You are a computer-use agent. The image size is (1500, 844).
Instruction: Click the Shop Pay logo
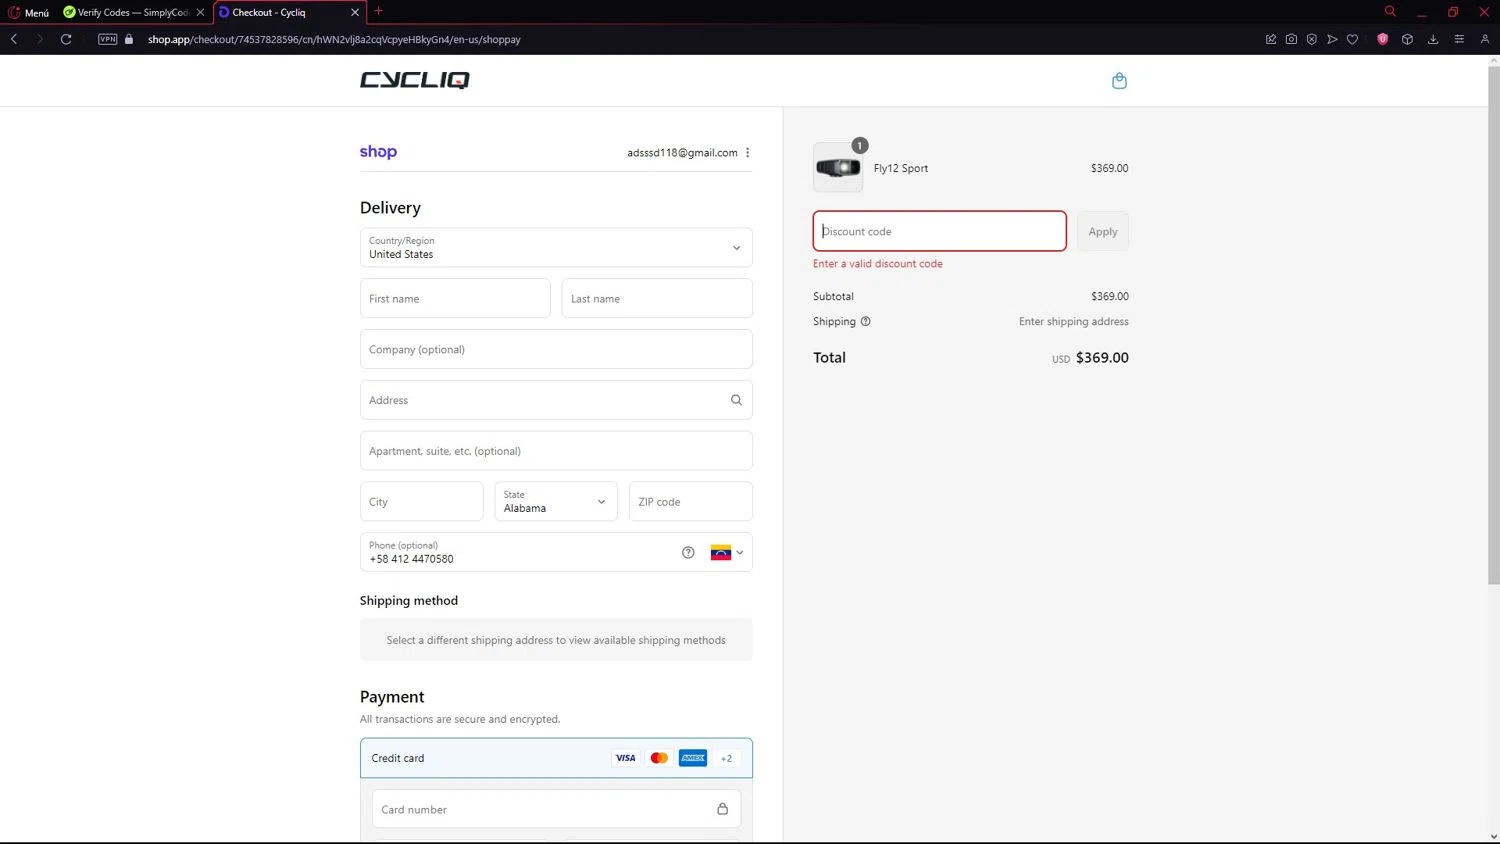(x=378, y=152)
